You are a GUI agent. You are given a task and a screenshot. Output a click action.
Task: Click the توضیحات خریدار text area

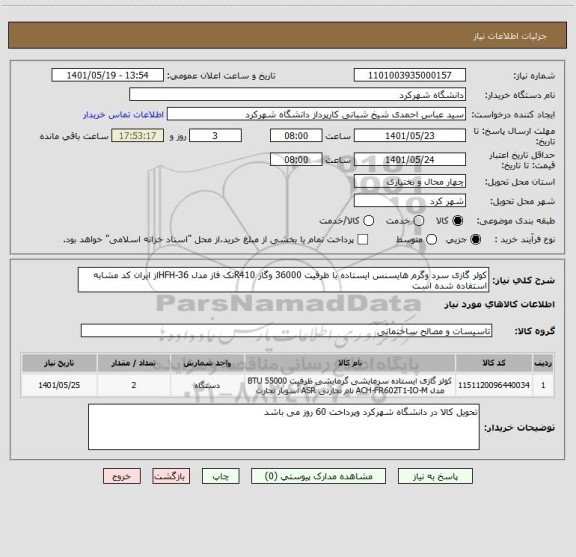(x=284, y=427)
